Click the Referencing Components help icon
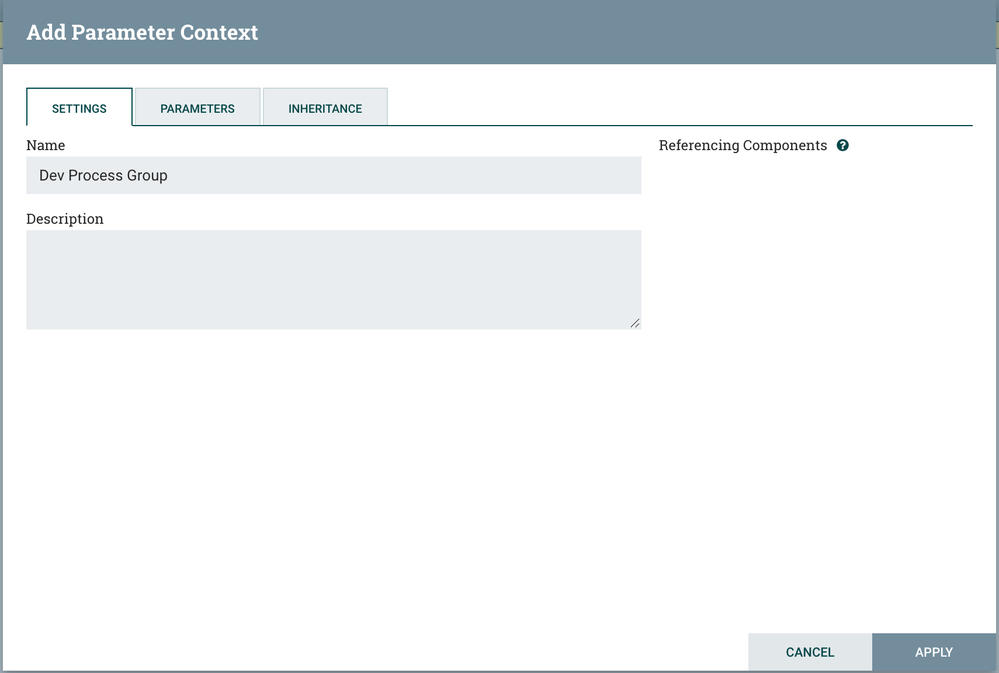 click(x=843, y=145)
